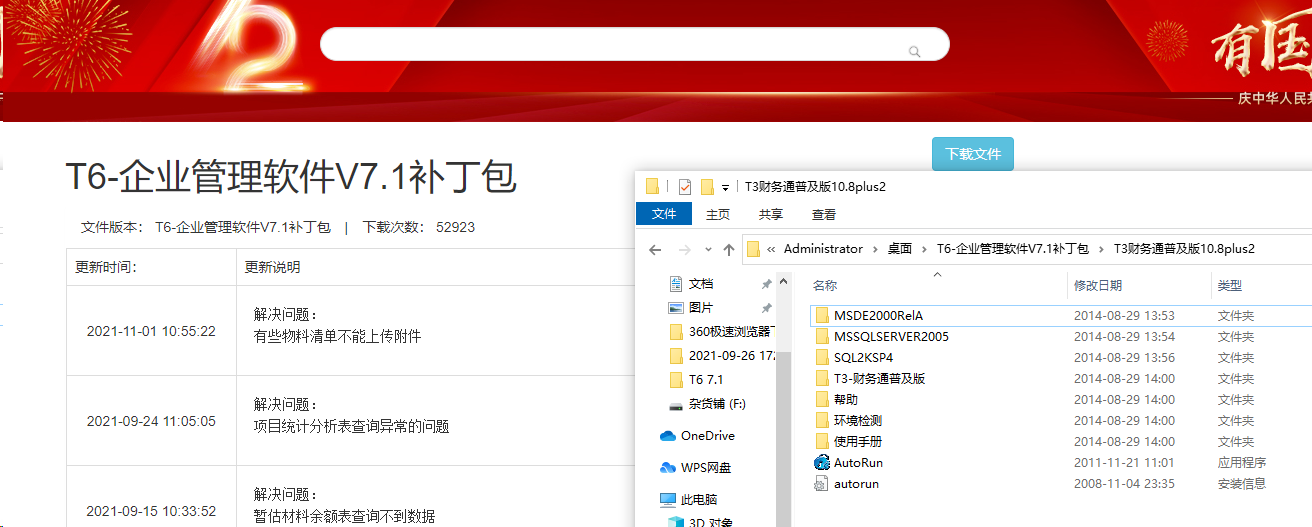Go up one folder level with the up arrow
Image resolution: width=1312 pixels, height=527 pixels.
click(x=729, y=249)
